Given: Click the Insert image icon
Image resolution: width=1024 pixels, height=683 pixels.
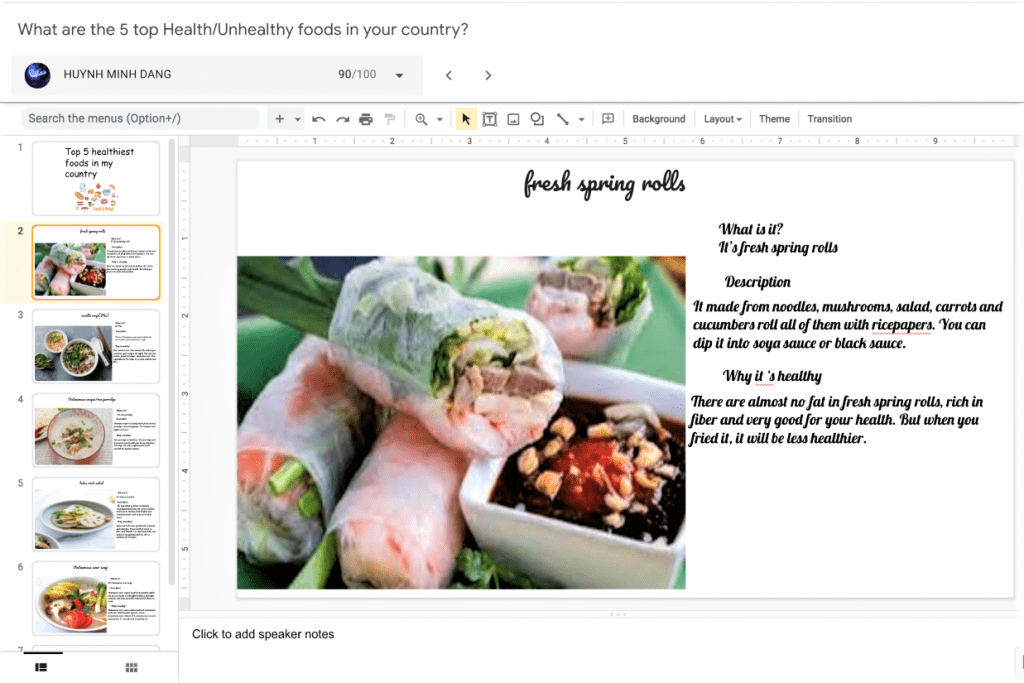Looking at the screenshot, I should tap(513, 118).
